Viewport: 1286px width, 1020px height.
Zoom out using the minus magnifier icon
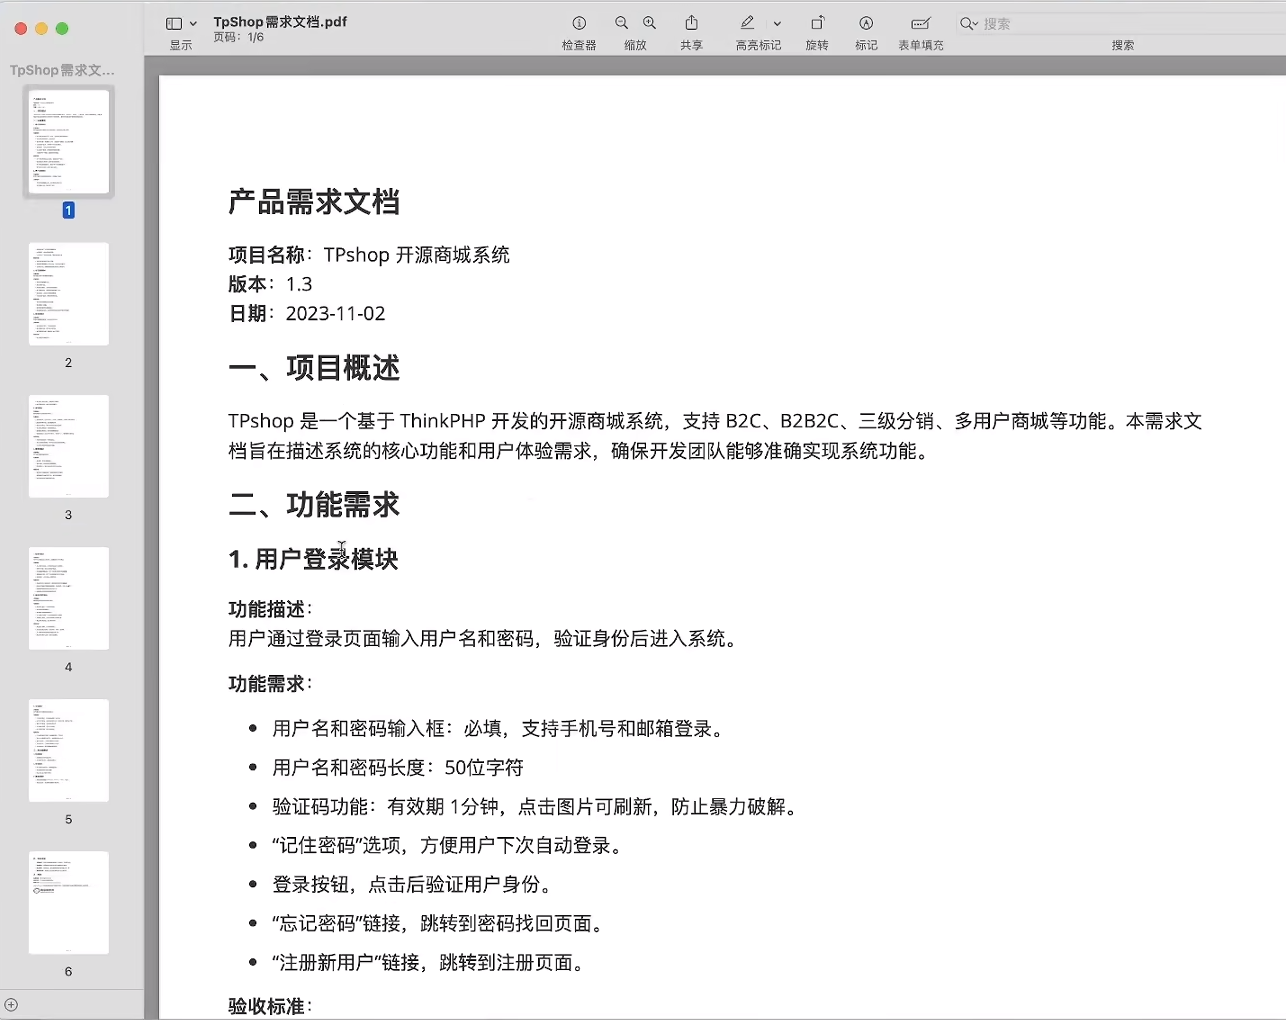pos(621,22)
